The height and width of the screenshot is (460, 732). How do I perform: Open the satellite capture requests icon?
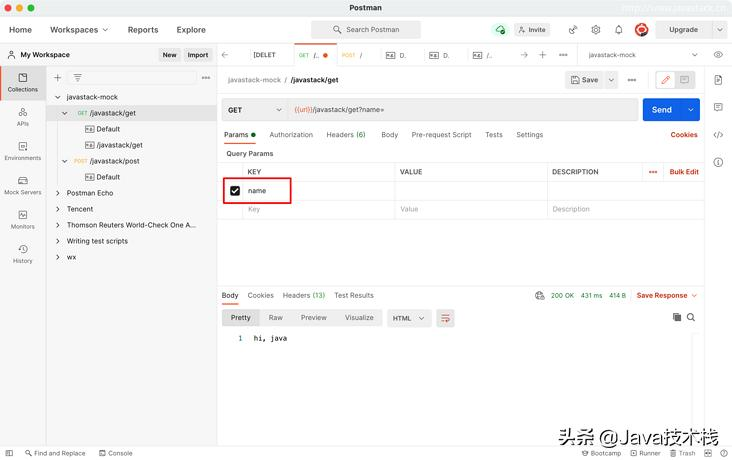573,29
